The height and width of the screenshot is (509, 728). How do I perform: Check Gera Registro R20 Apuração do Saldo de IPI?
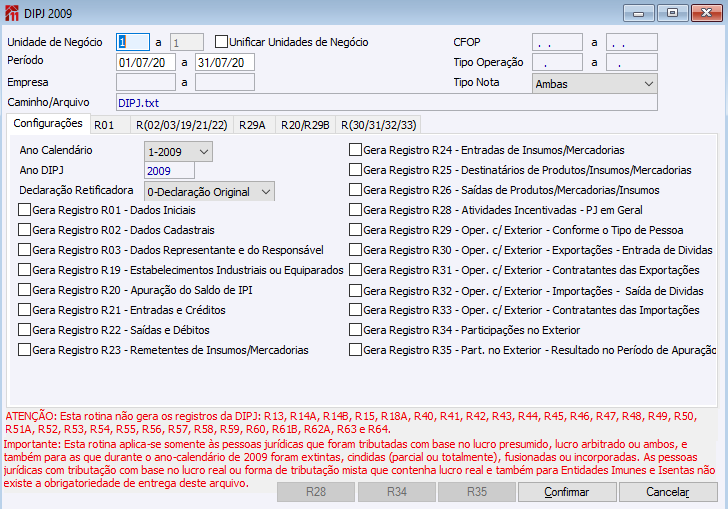click(x=24, y=290)
